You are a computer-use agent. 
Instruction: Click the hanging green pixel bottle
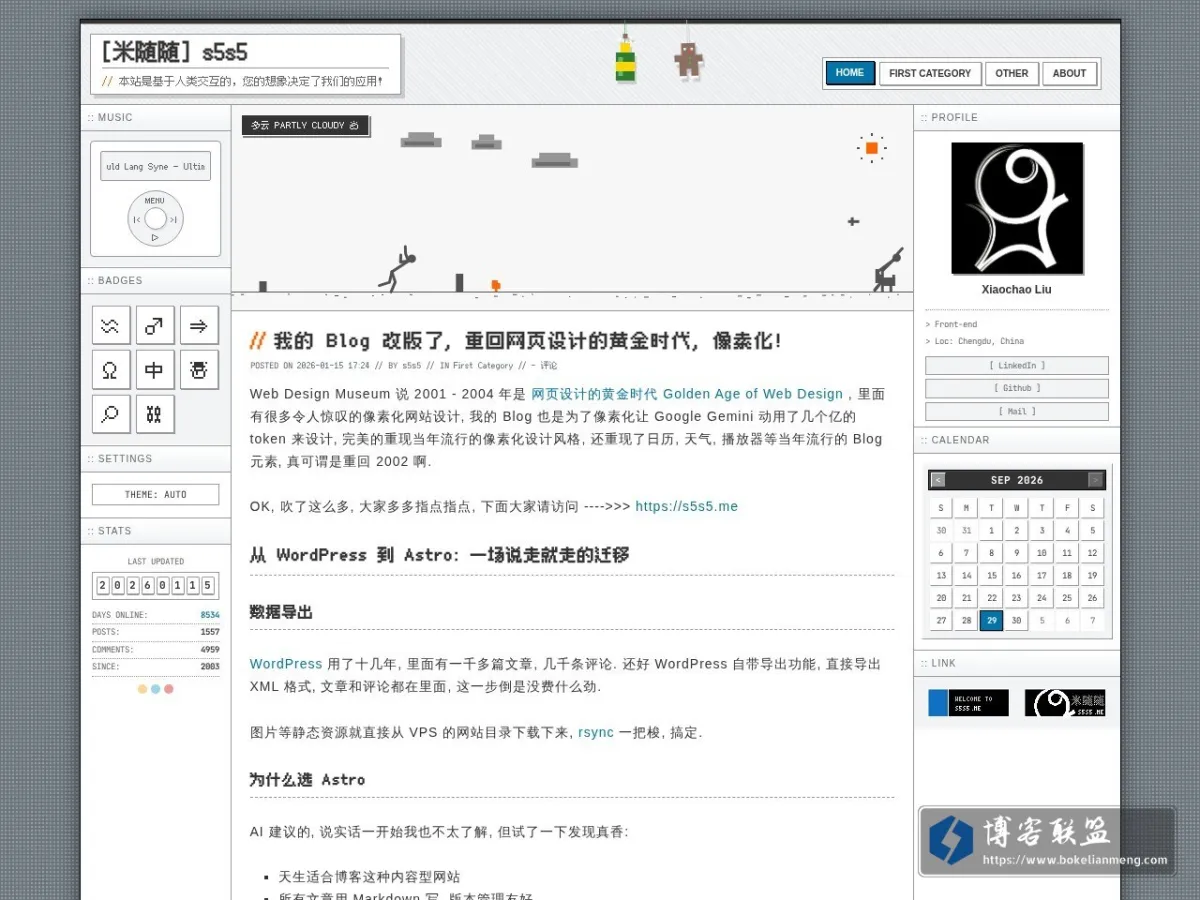tap(625, 60)
